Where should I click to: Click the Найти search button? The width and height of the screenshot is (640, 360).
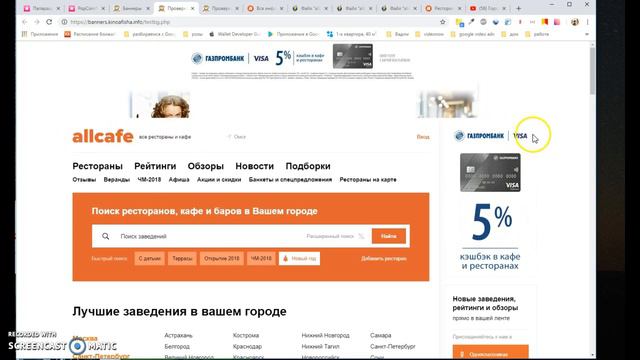(389, 236)
